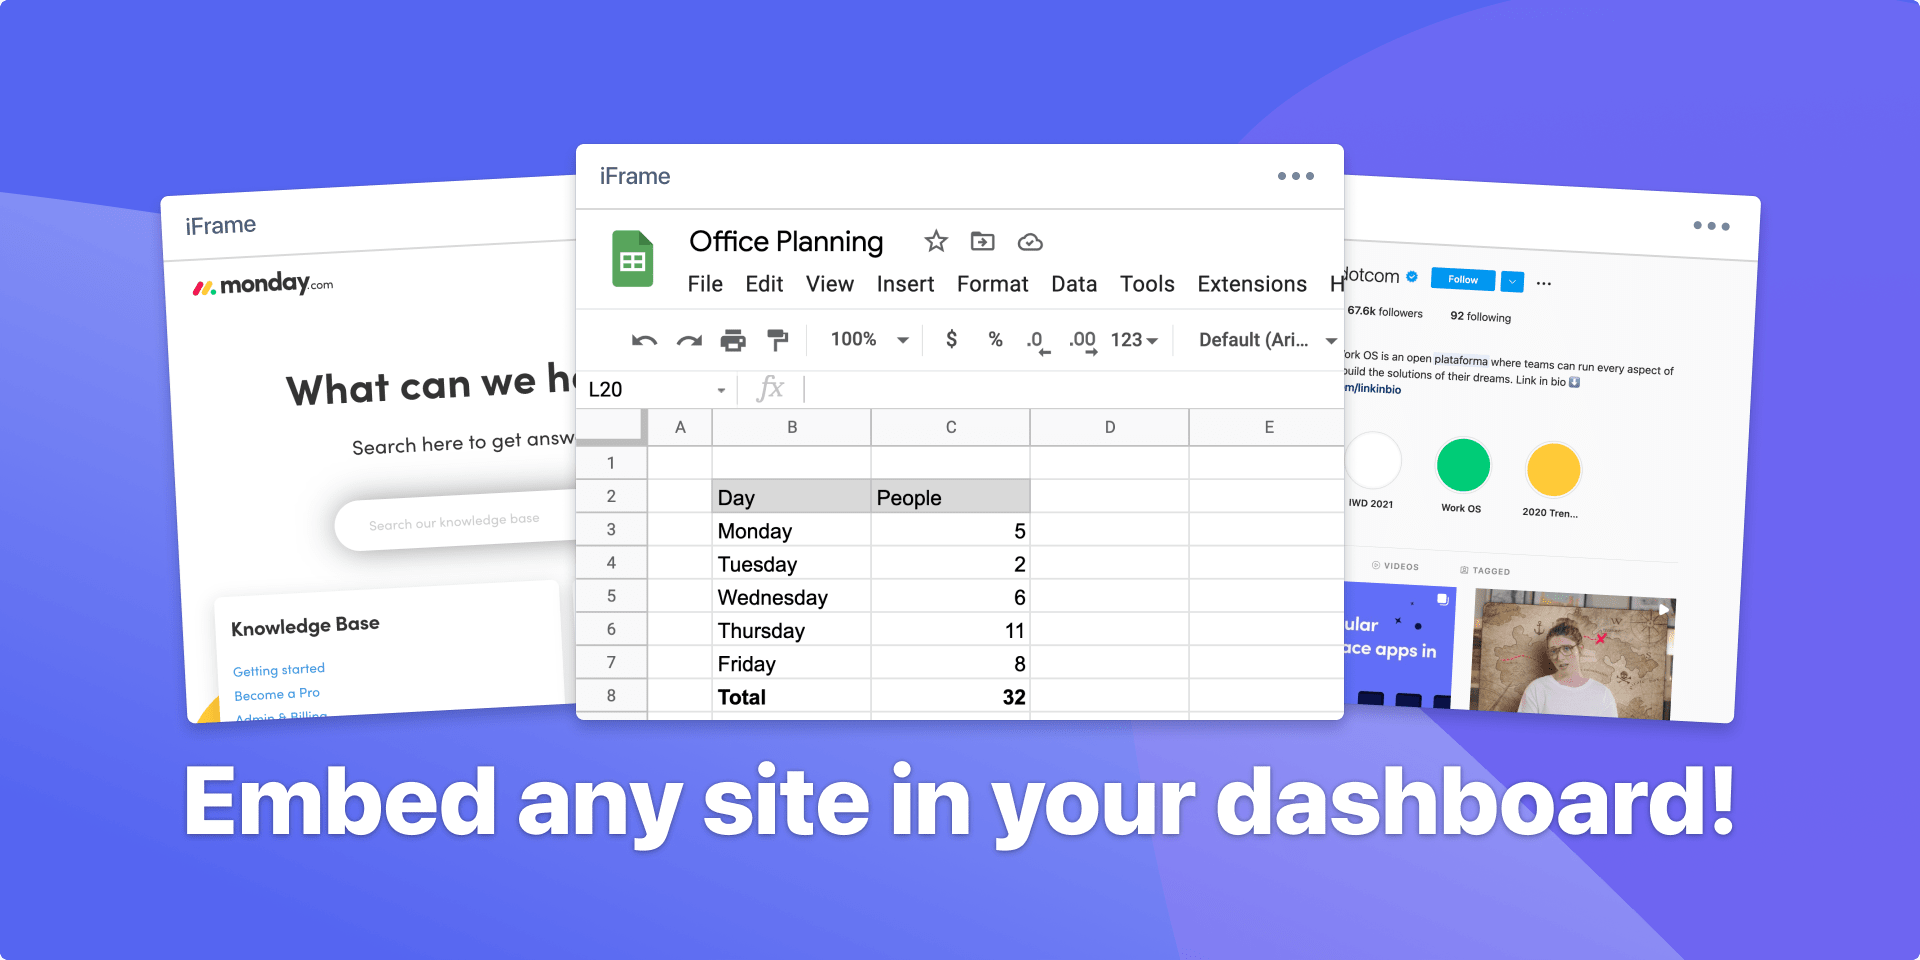
Task: Open the File menu
Action: tap(705, 284)
